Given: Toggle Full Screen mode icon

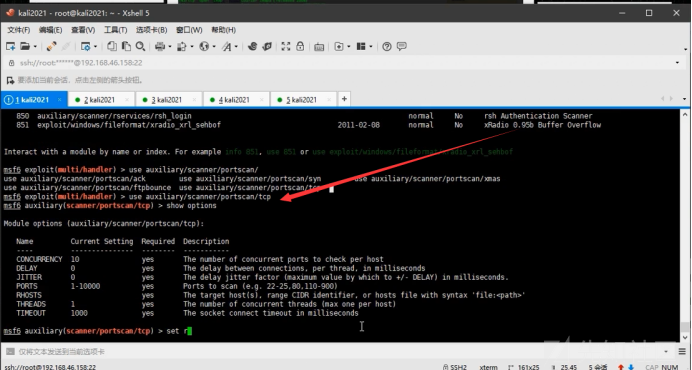Looking at the screenshot, I should [x=286, y=46].
